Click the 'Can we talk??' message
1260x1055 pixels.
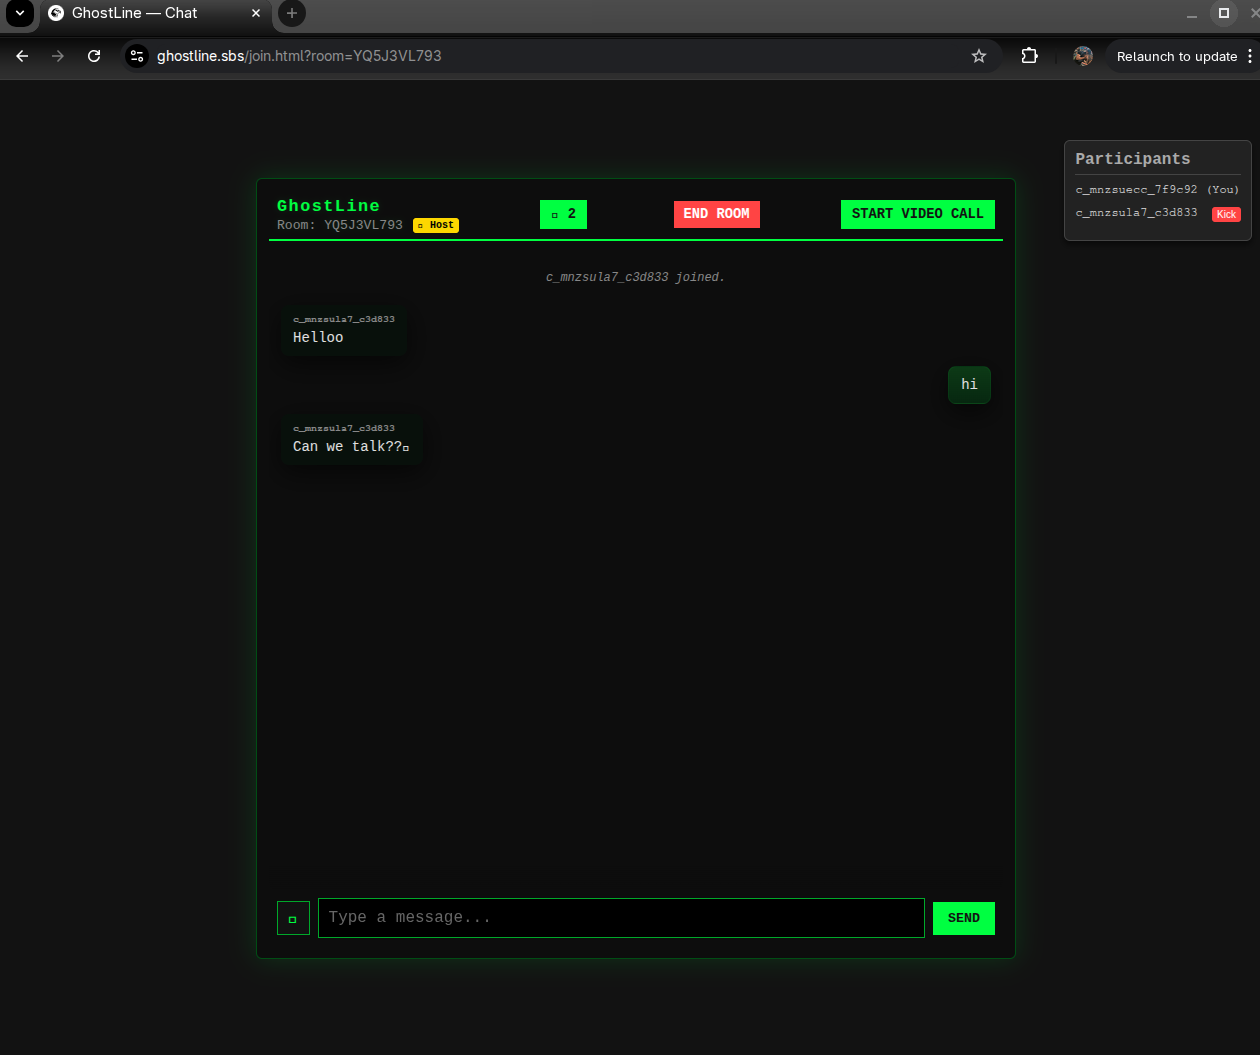(x=352, y=439)
